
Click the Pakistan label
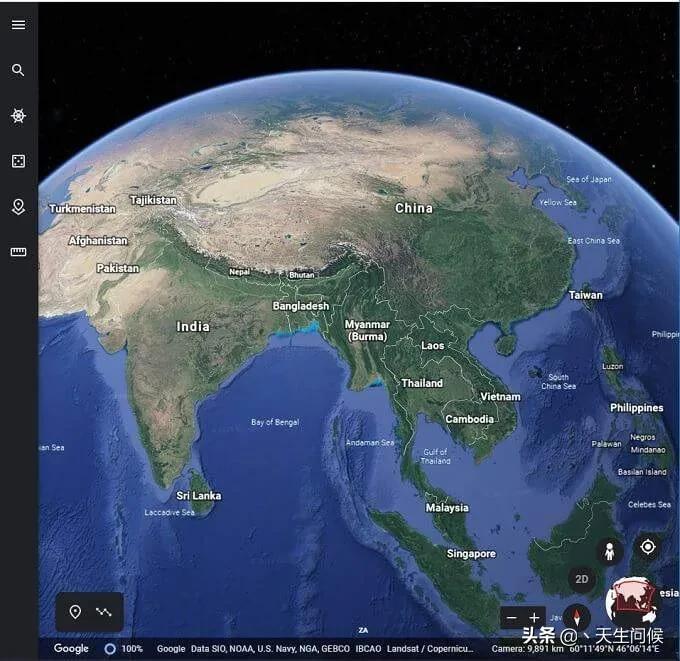pos(118,268)
